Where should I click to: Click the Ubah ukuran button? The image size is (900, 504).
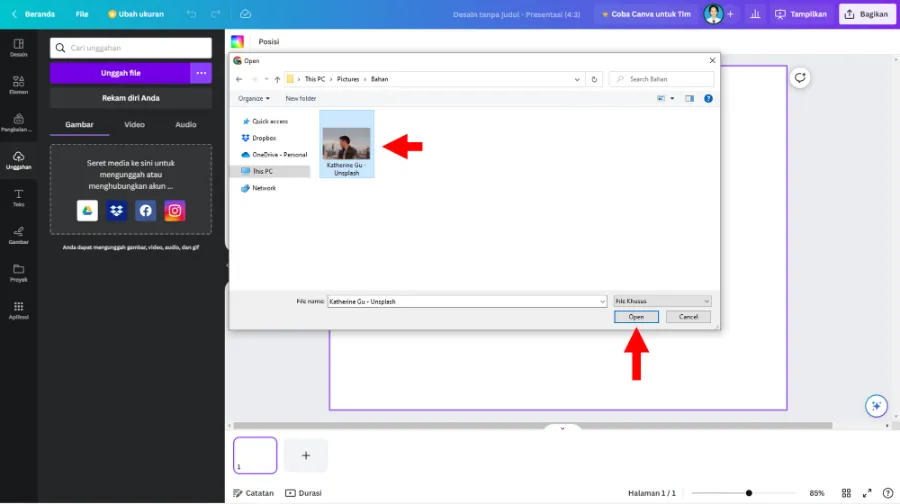point(136,14)
